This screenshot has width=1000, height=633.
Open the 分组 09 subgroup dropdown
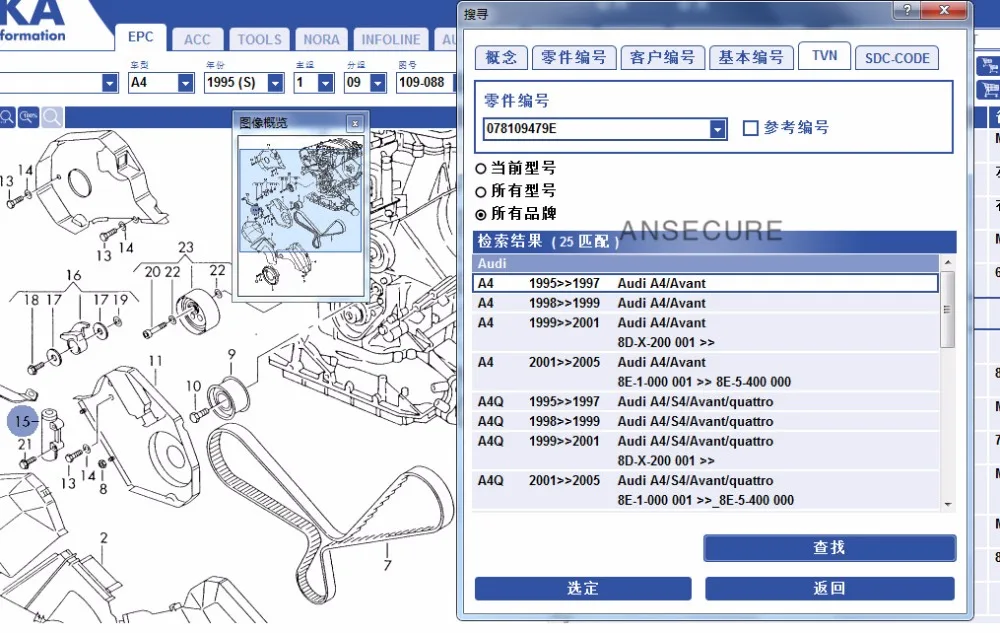(x=378, y=83)
